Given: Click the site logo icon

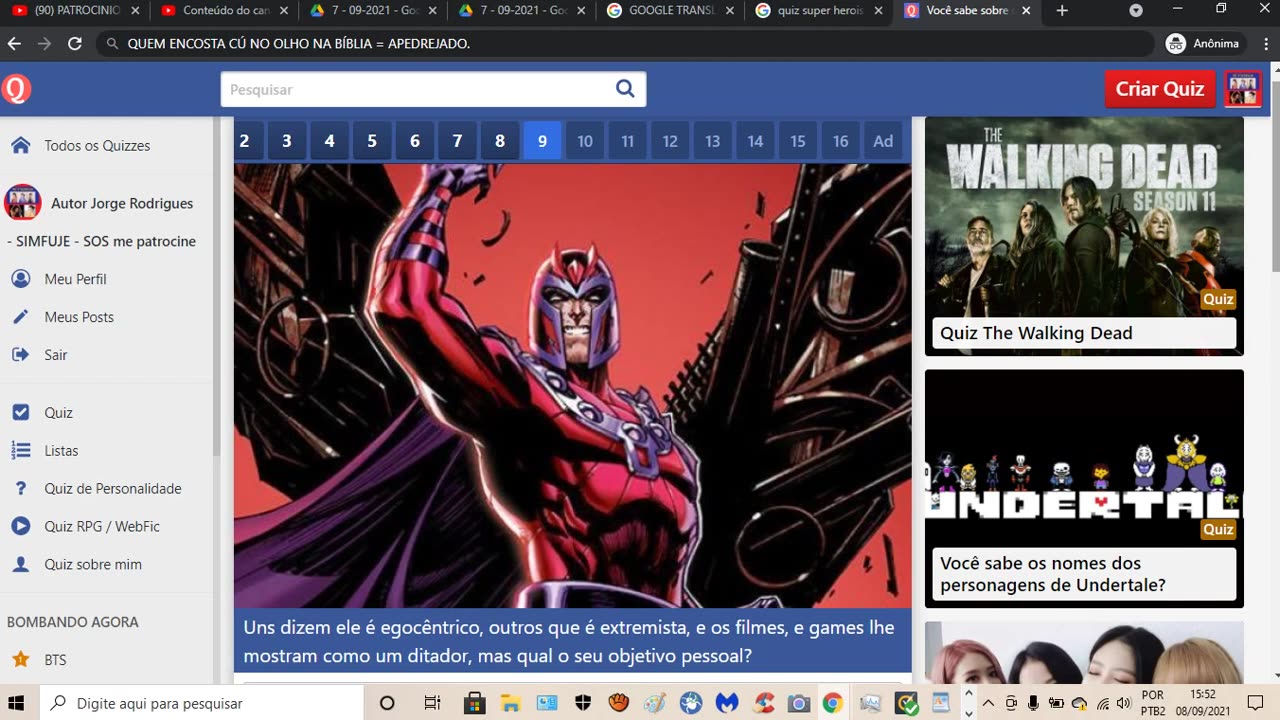Looking at the screenshot, I should point(16,89).
